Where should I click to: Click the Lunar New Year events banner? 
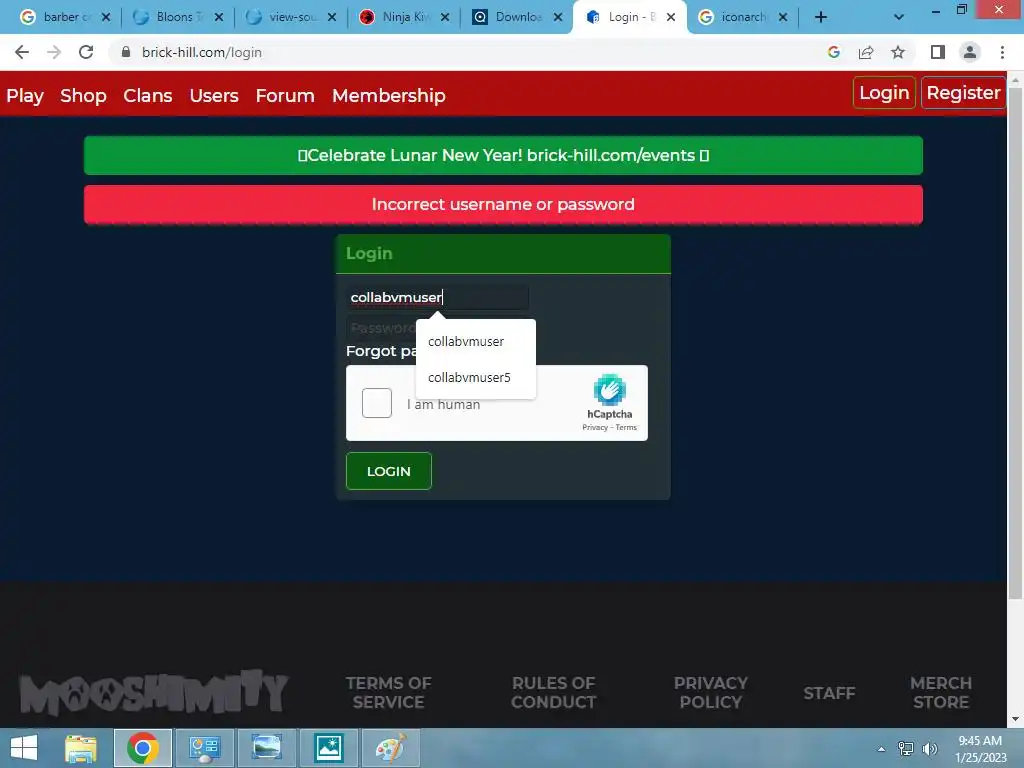[503, 155]
